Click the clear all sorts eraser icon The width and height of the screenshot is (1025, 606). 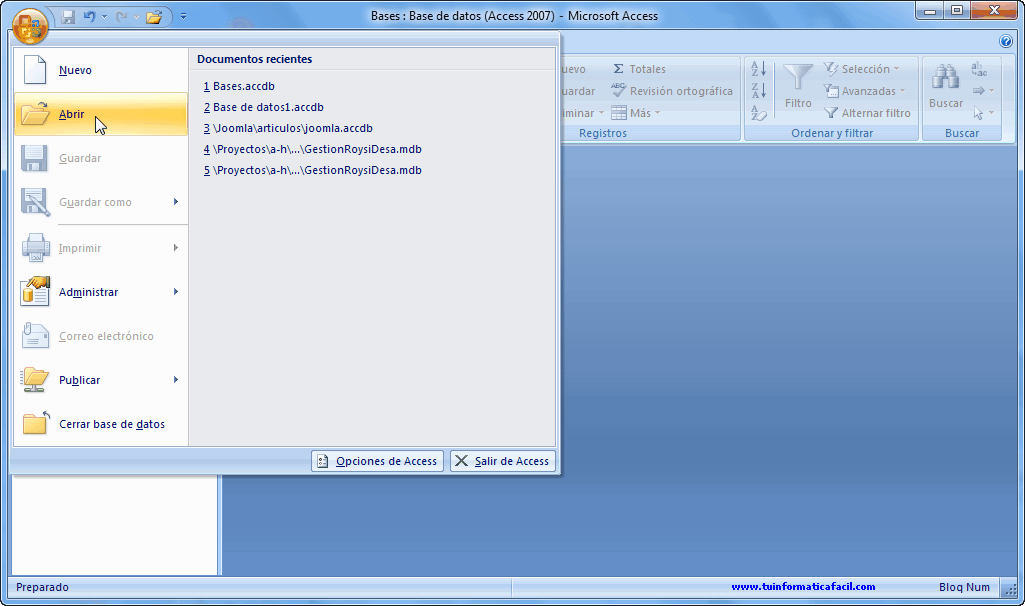point(758,113)
